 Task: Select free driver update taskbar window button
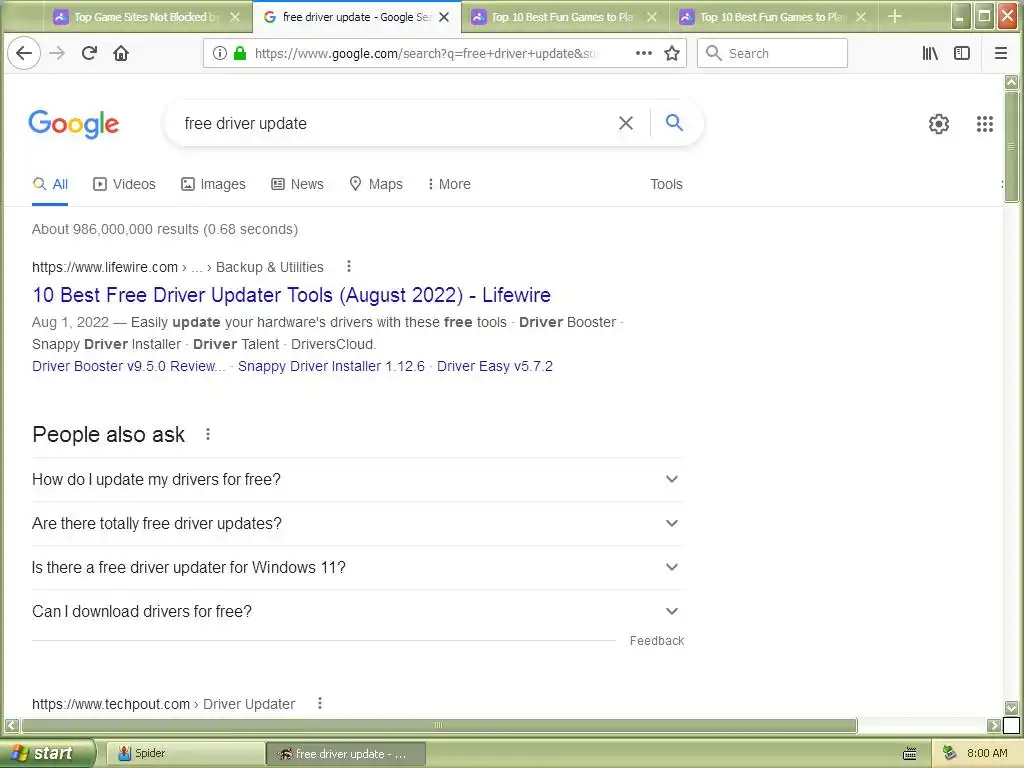(x=346, y=754)
